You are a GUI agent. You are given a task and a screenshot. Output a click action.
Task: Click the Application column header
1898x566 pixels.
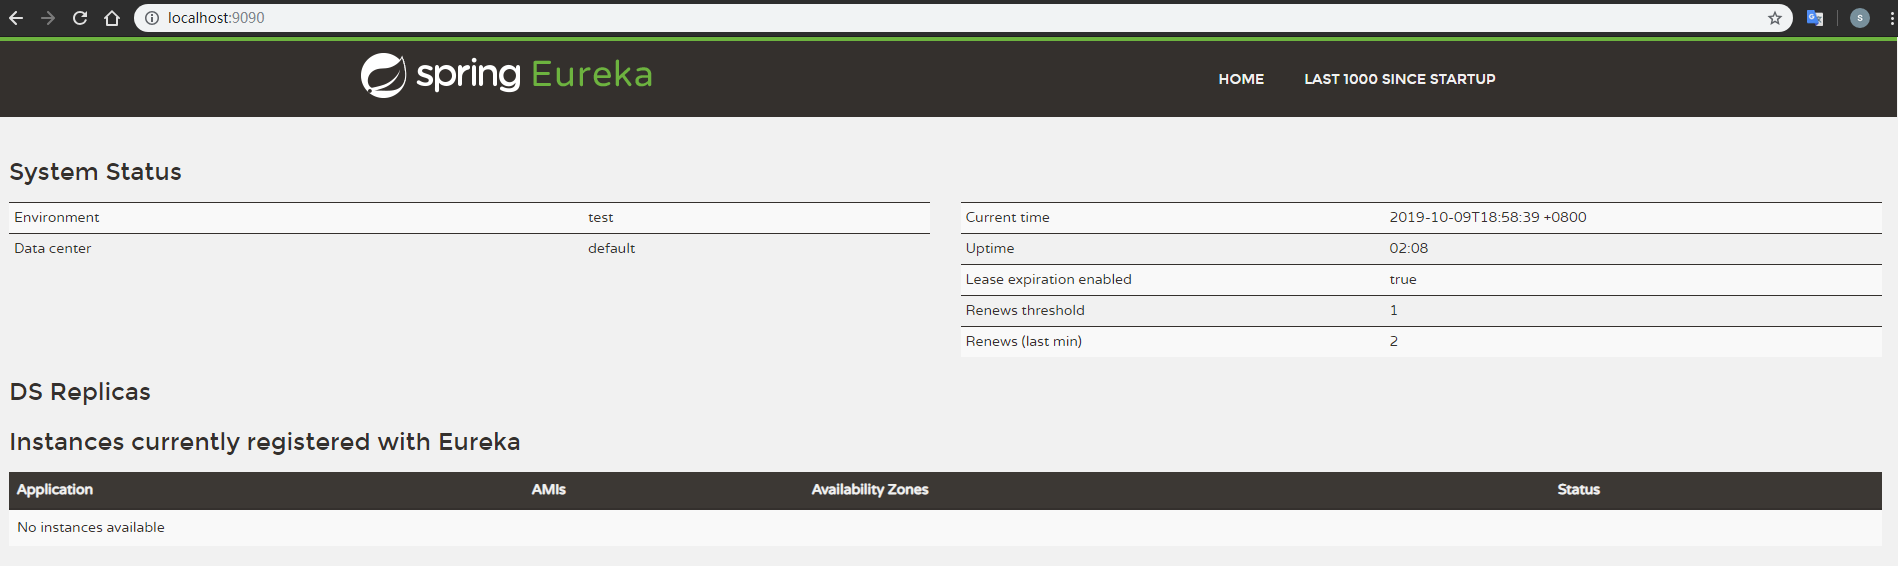coord(55,490)
